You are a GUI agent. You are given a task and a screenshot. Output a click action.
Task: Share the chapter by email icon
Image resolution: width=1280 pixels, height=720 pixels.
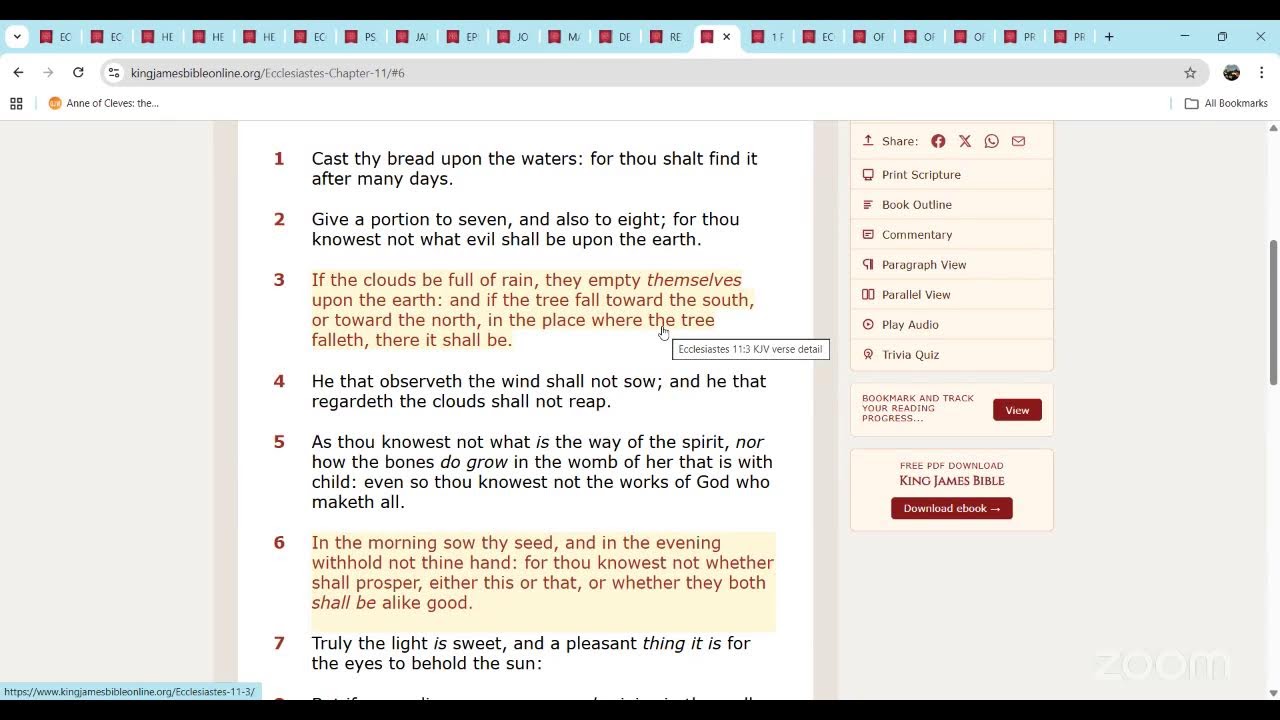(x=1018, y=141)
